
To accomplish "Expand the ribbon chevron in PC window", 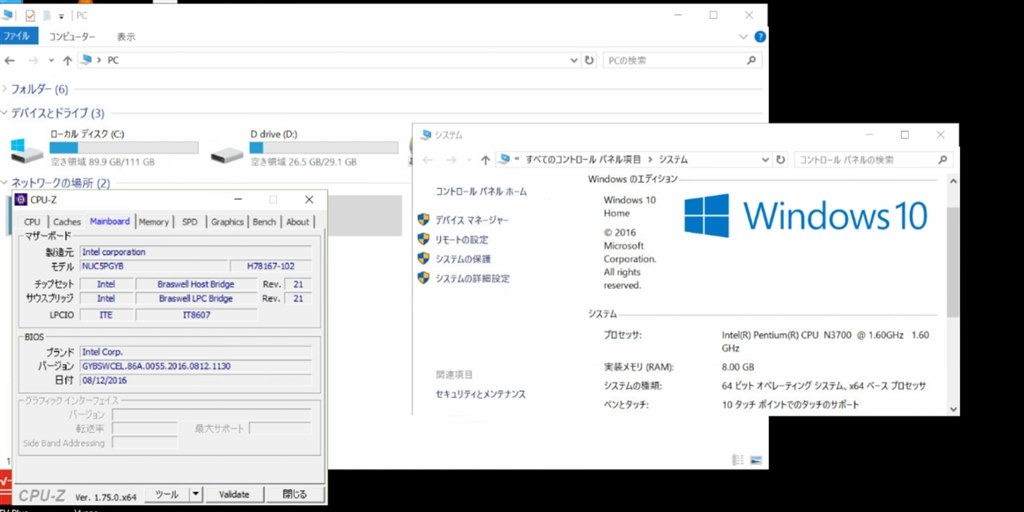I will tap(743, 37).
